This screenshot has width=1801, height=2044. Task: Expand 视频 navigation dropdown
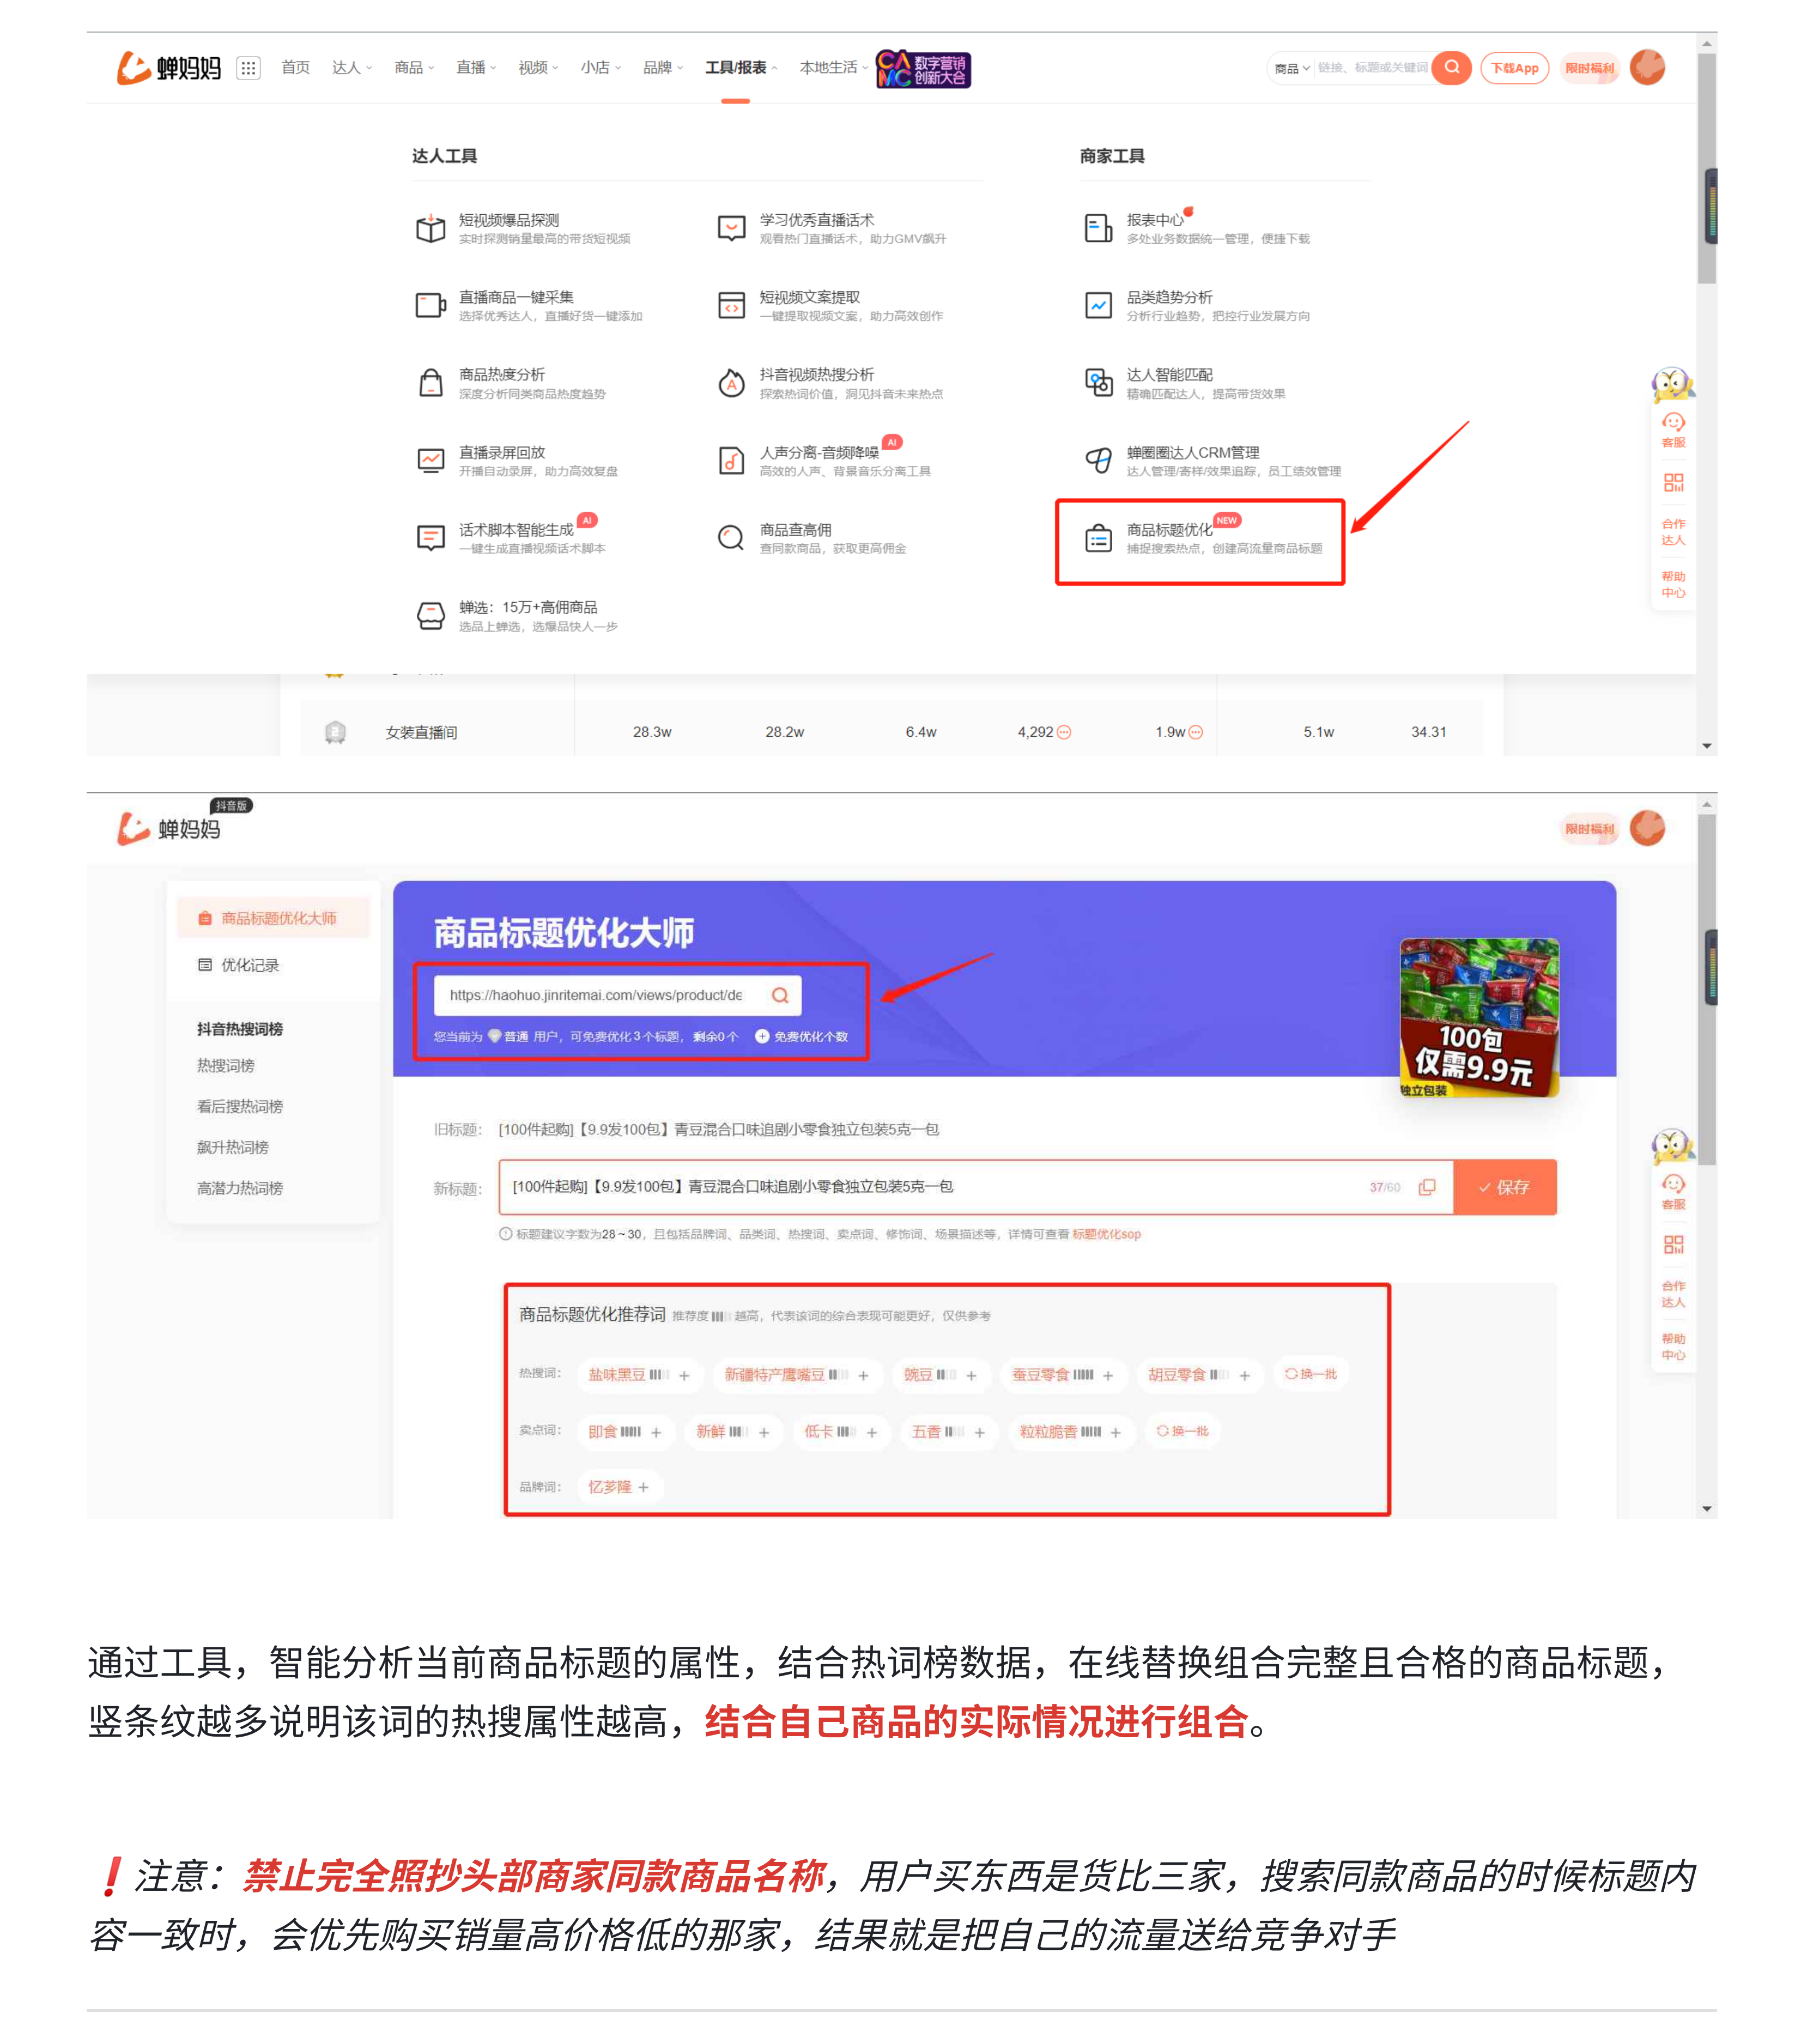click(538, 68)
